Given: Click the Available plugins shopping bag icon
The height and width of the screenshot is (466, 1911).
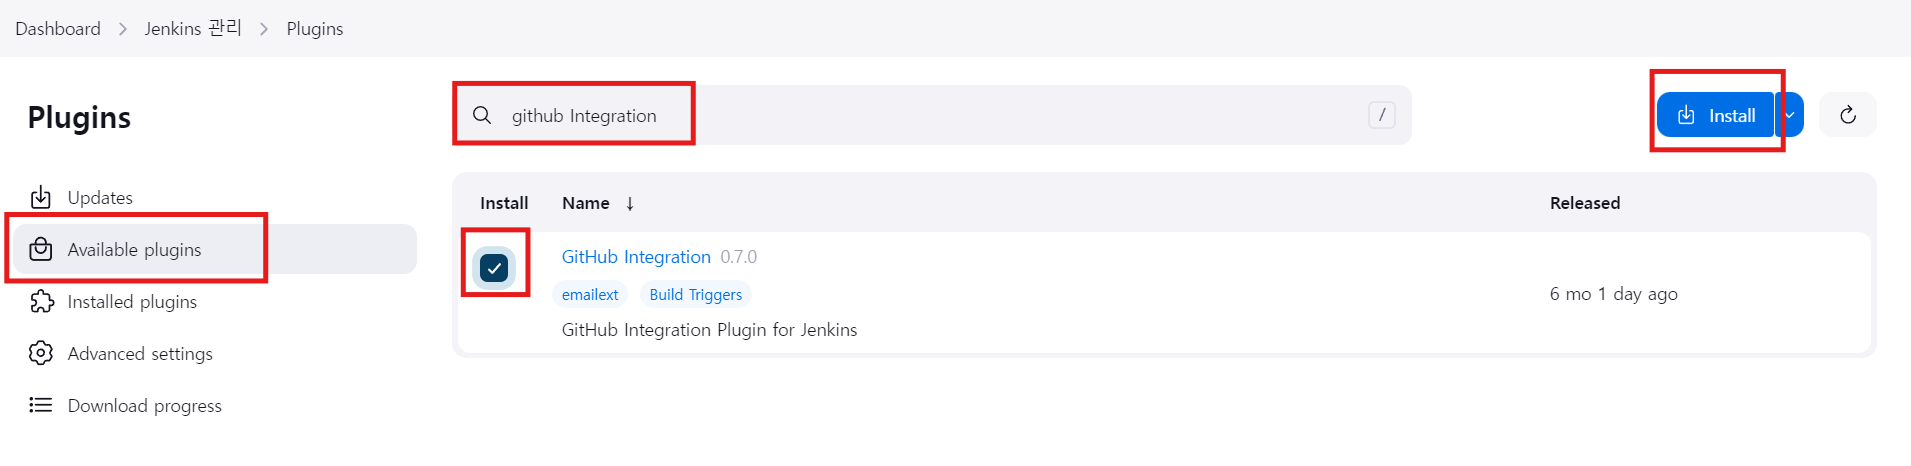Looking at the screenshot, I should [x=40, y=249].
